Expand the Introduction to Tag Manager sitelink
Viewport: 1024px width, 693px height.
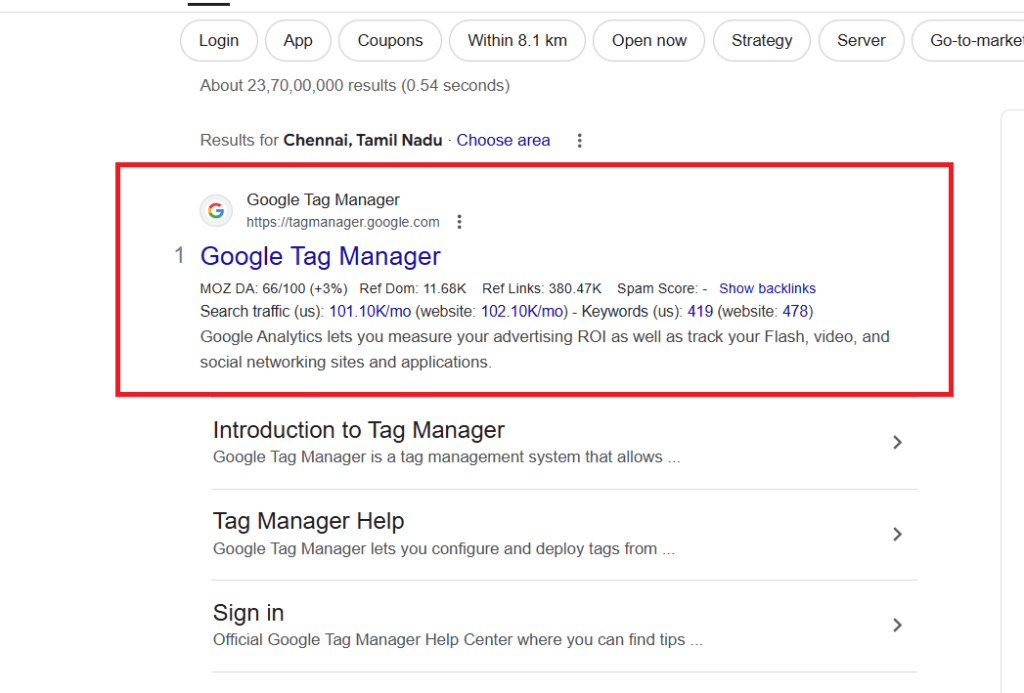[x=897, y=442]
